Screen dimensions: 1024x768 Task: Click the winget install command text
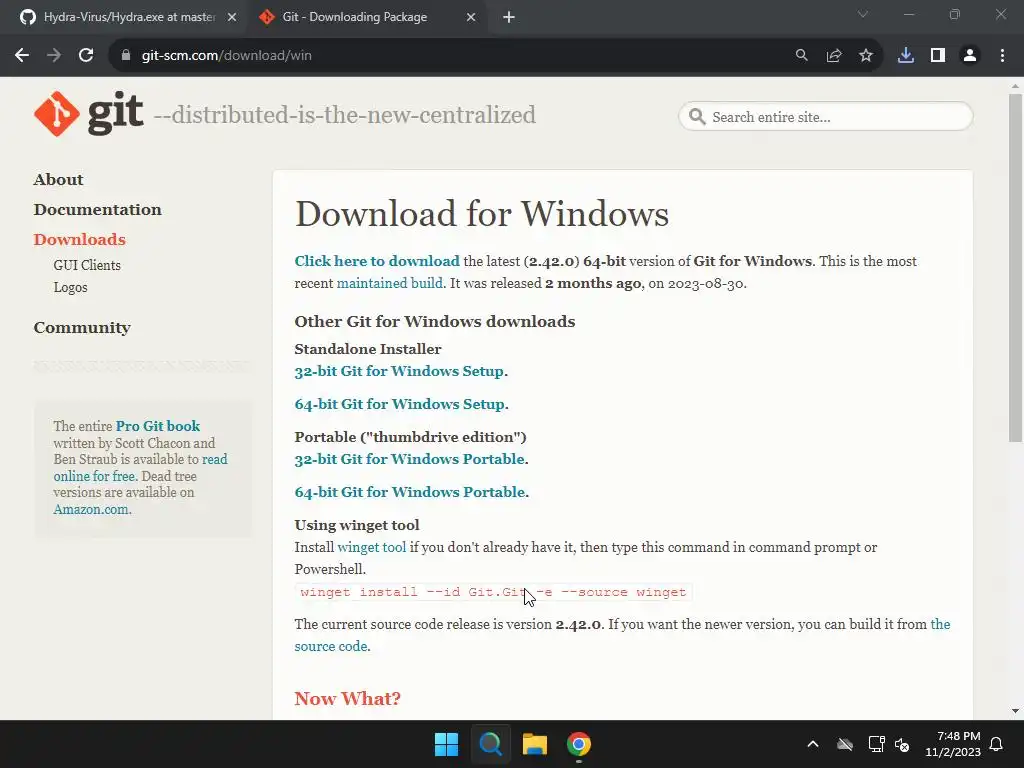(x=493, y=592)
